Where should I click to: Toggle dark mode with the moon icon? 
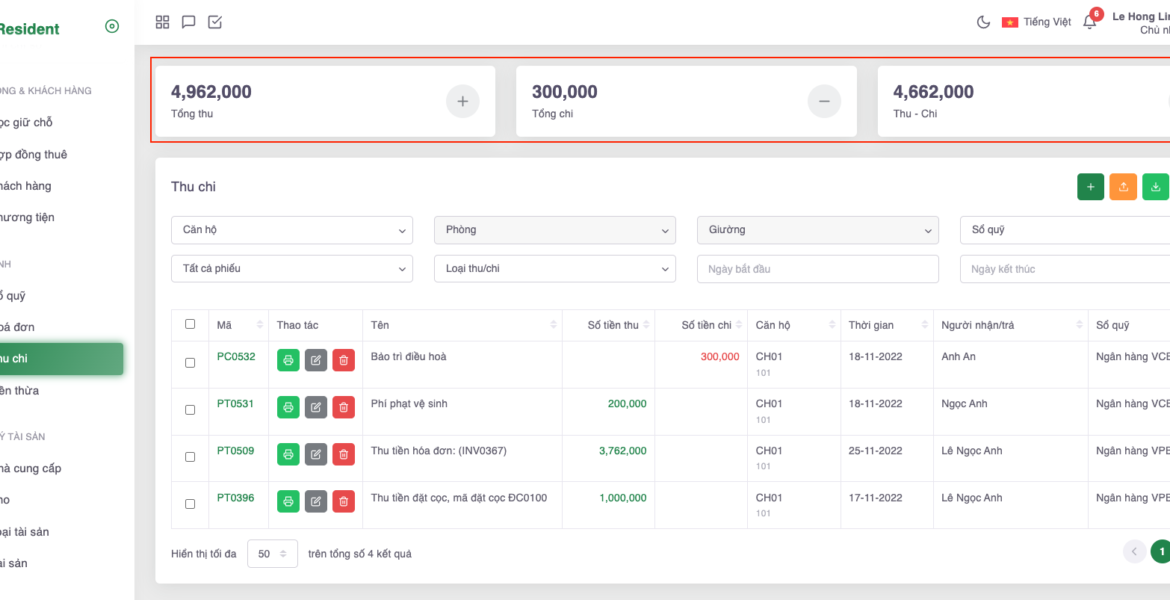pyautogui.click(x=983, y=22)
